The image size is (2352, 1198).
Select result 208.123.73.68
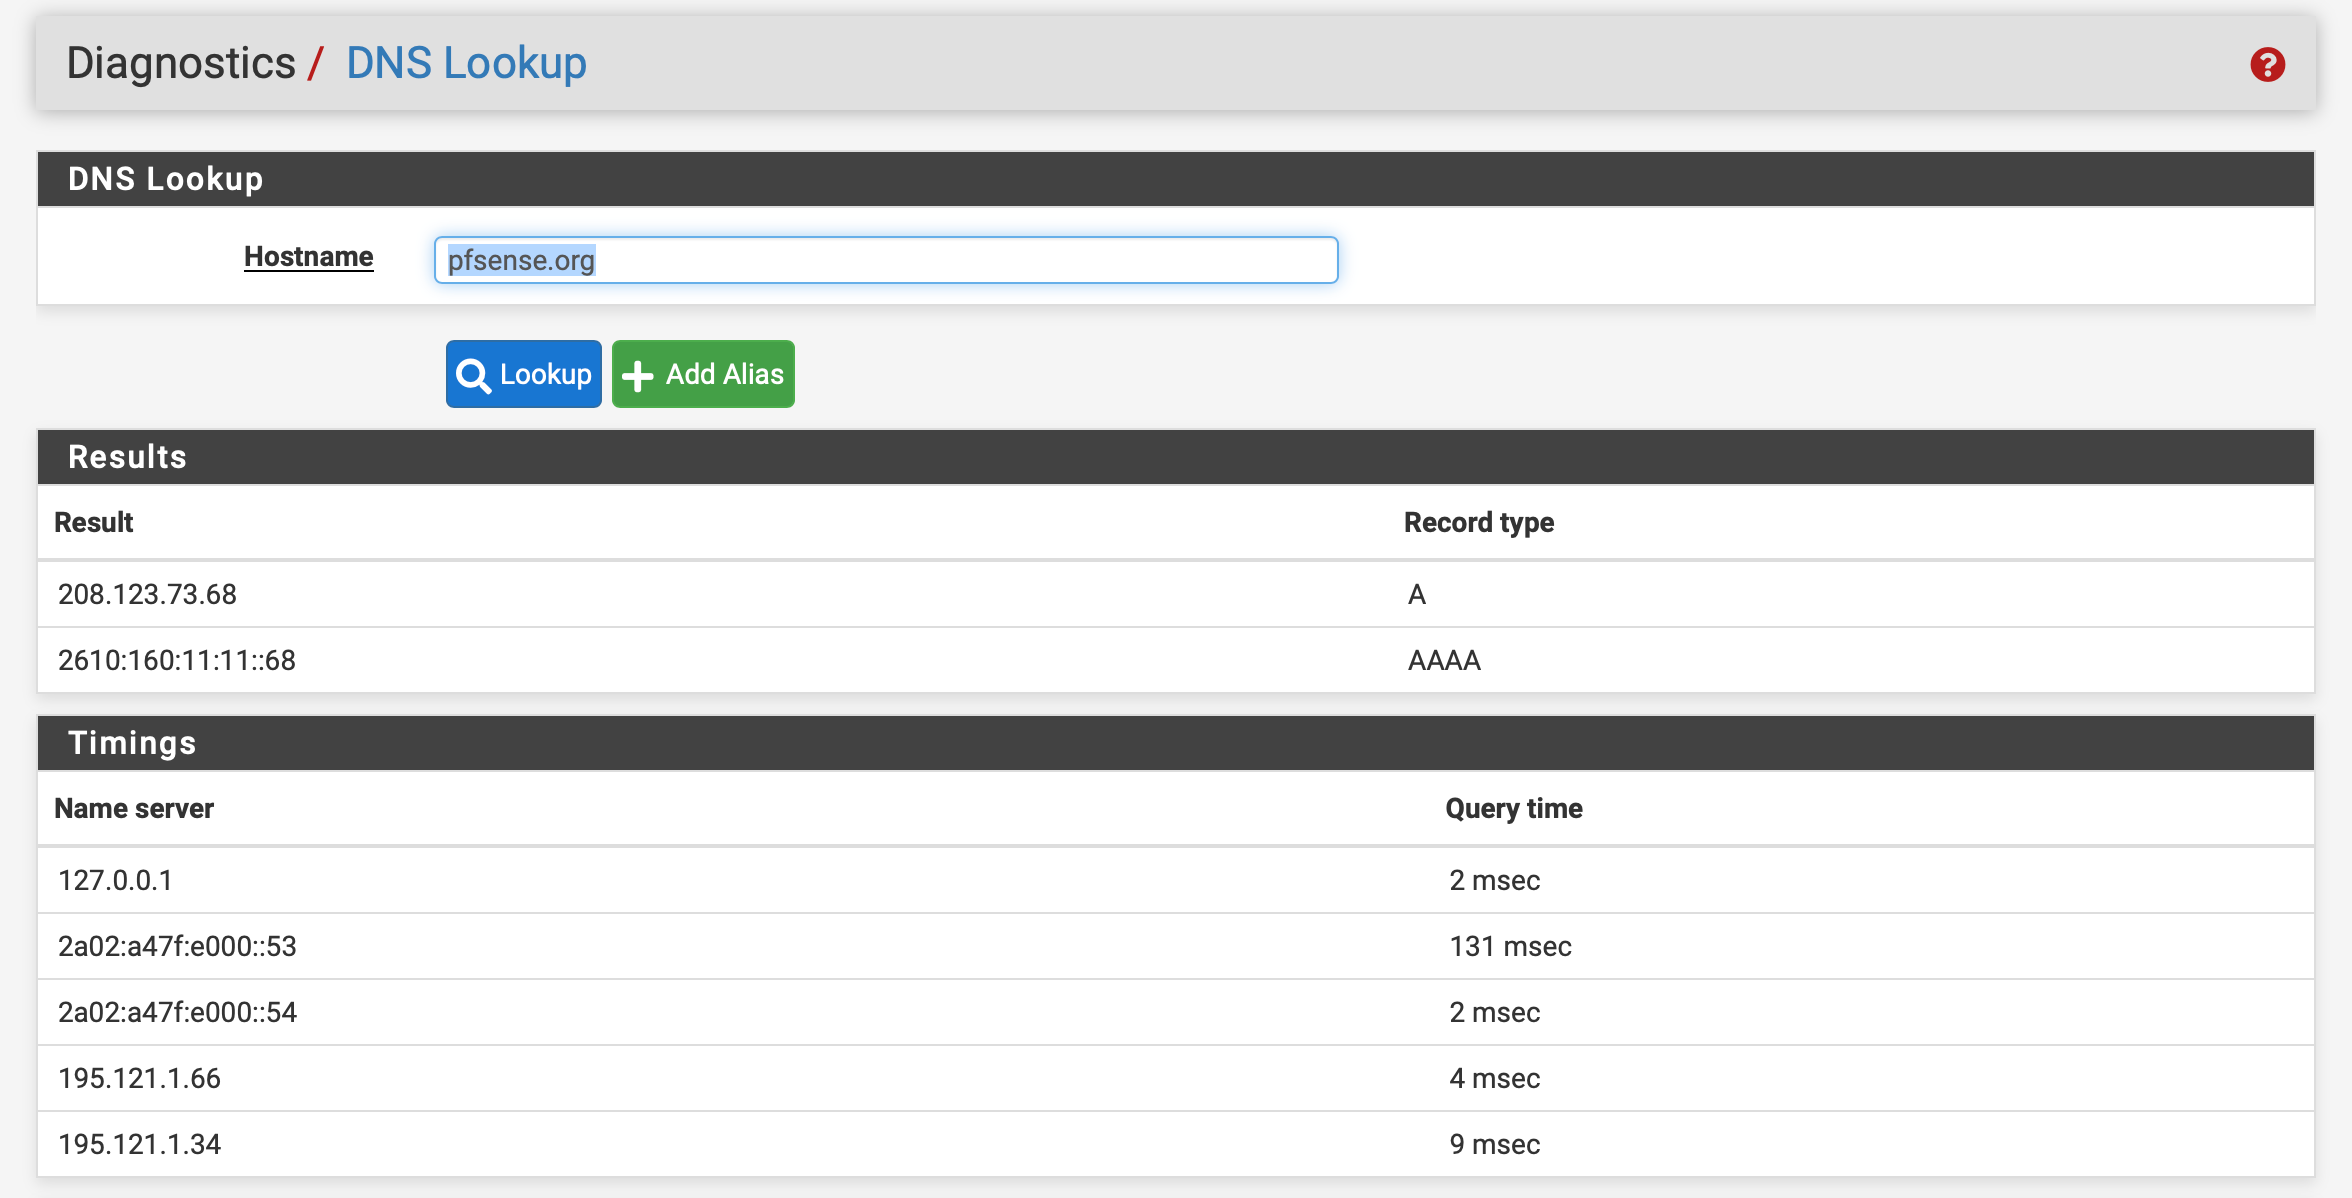pyautogui.click(x=147, y=594)
